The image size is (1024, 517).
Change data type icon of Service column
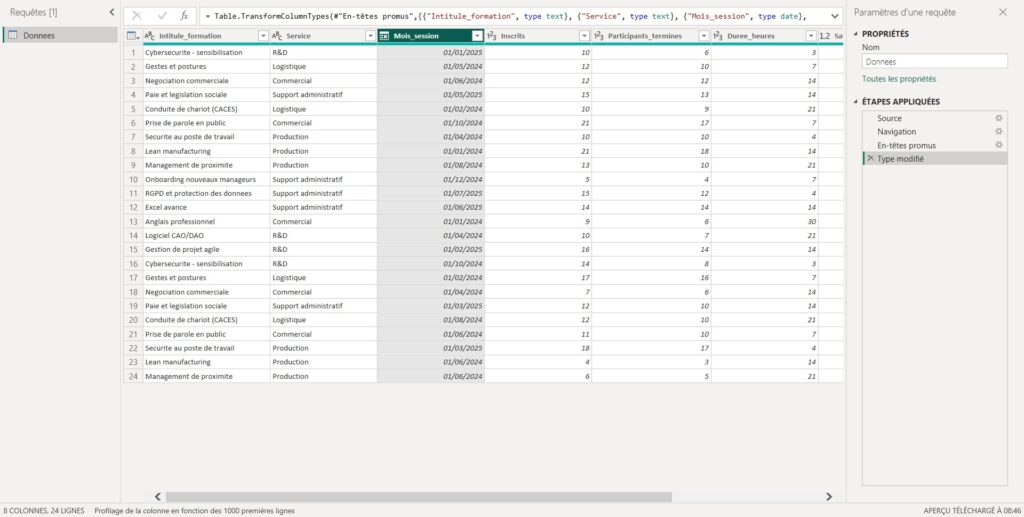(x=277, y=36)
